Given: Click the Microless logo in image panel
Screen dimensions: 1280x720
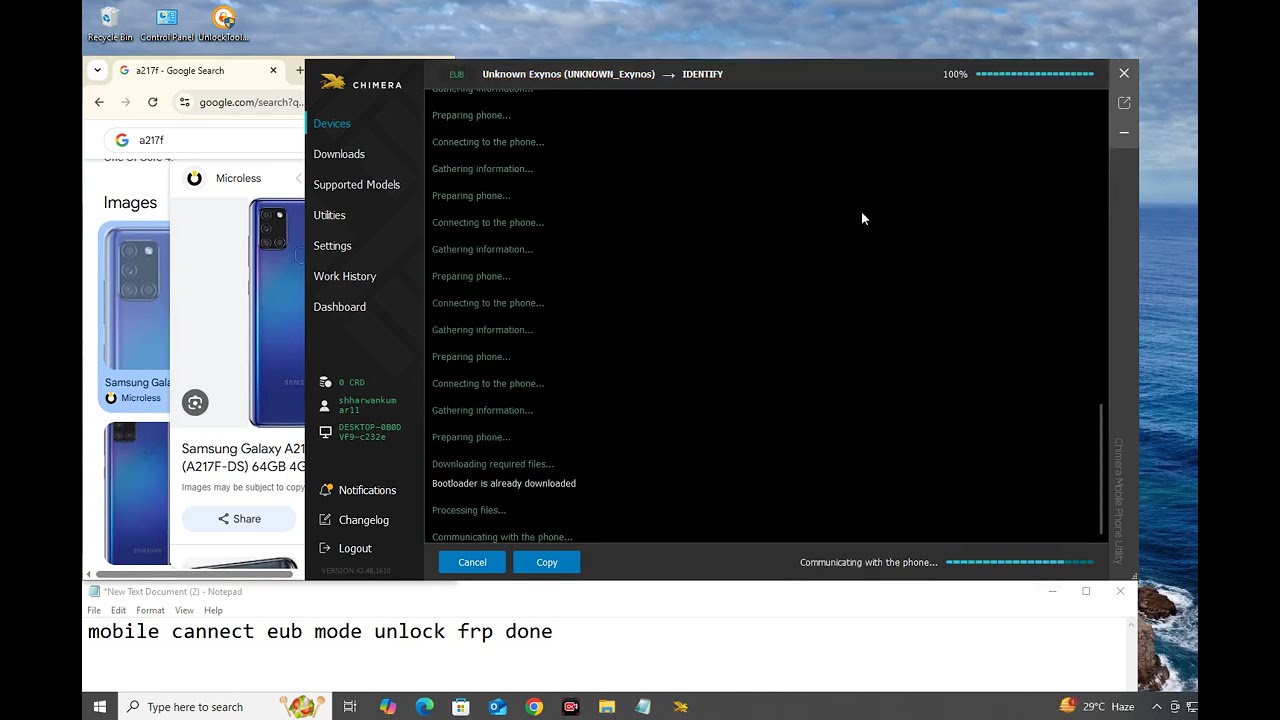Looking at the screenshot, I should 195,178.
